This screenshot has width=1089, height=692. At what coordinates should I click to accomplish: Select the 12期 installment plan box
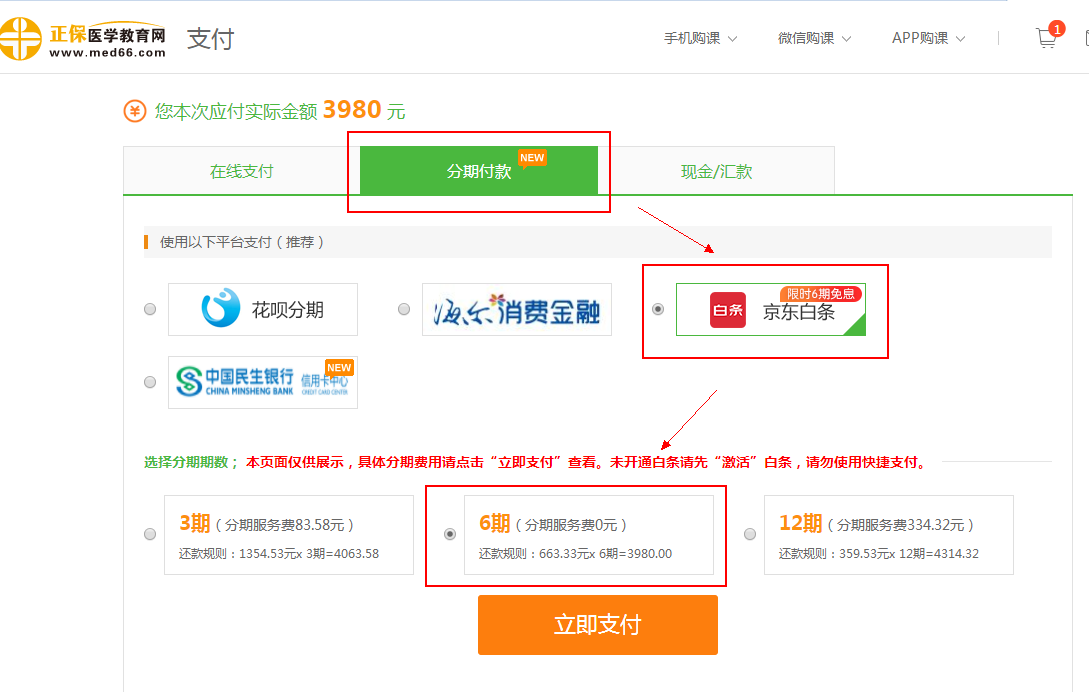(x=888, y=535)
